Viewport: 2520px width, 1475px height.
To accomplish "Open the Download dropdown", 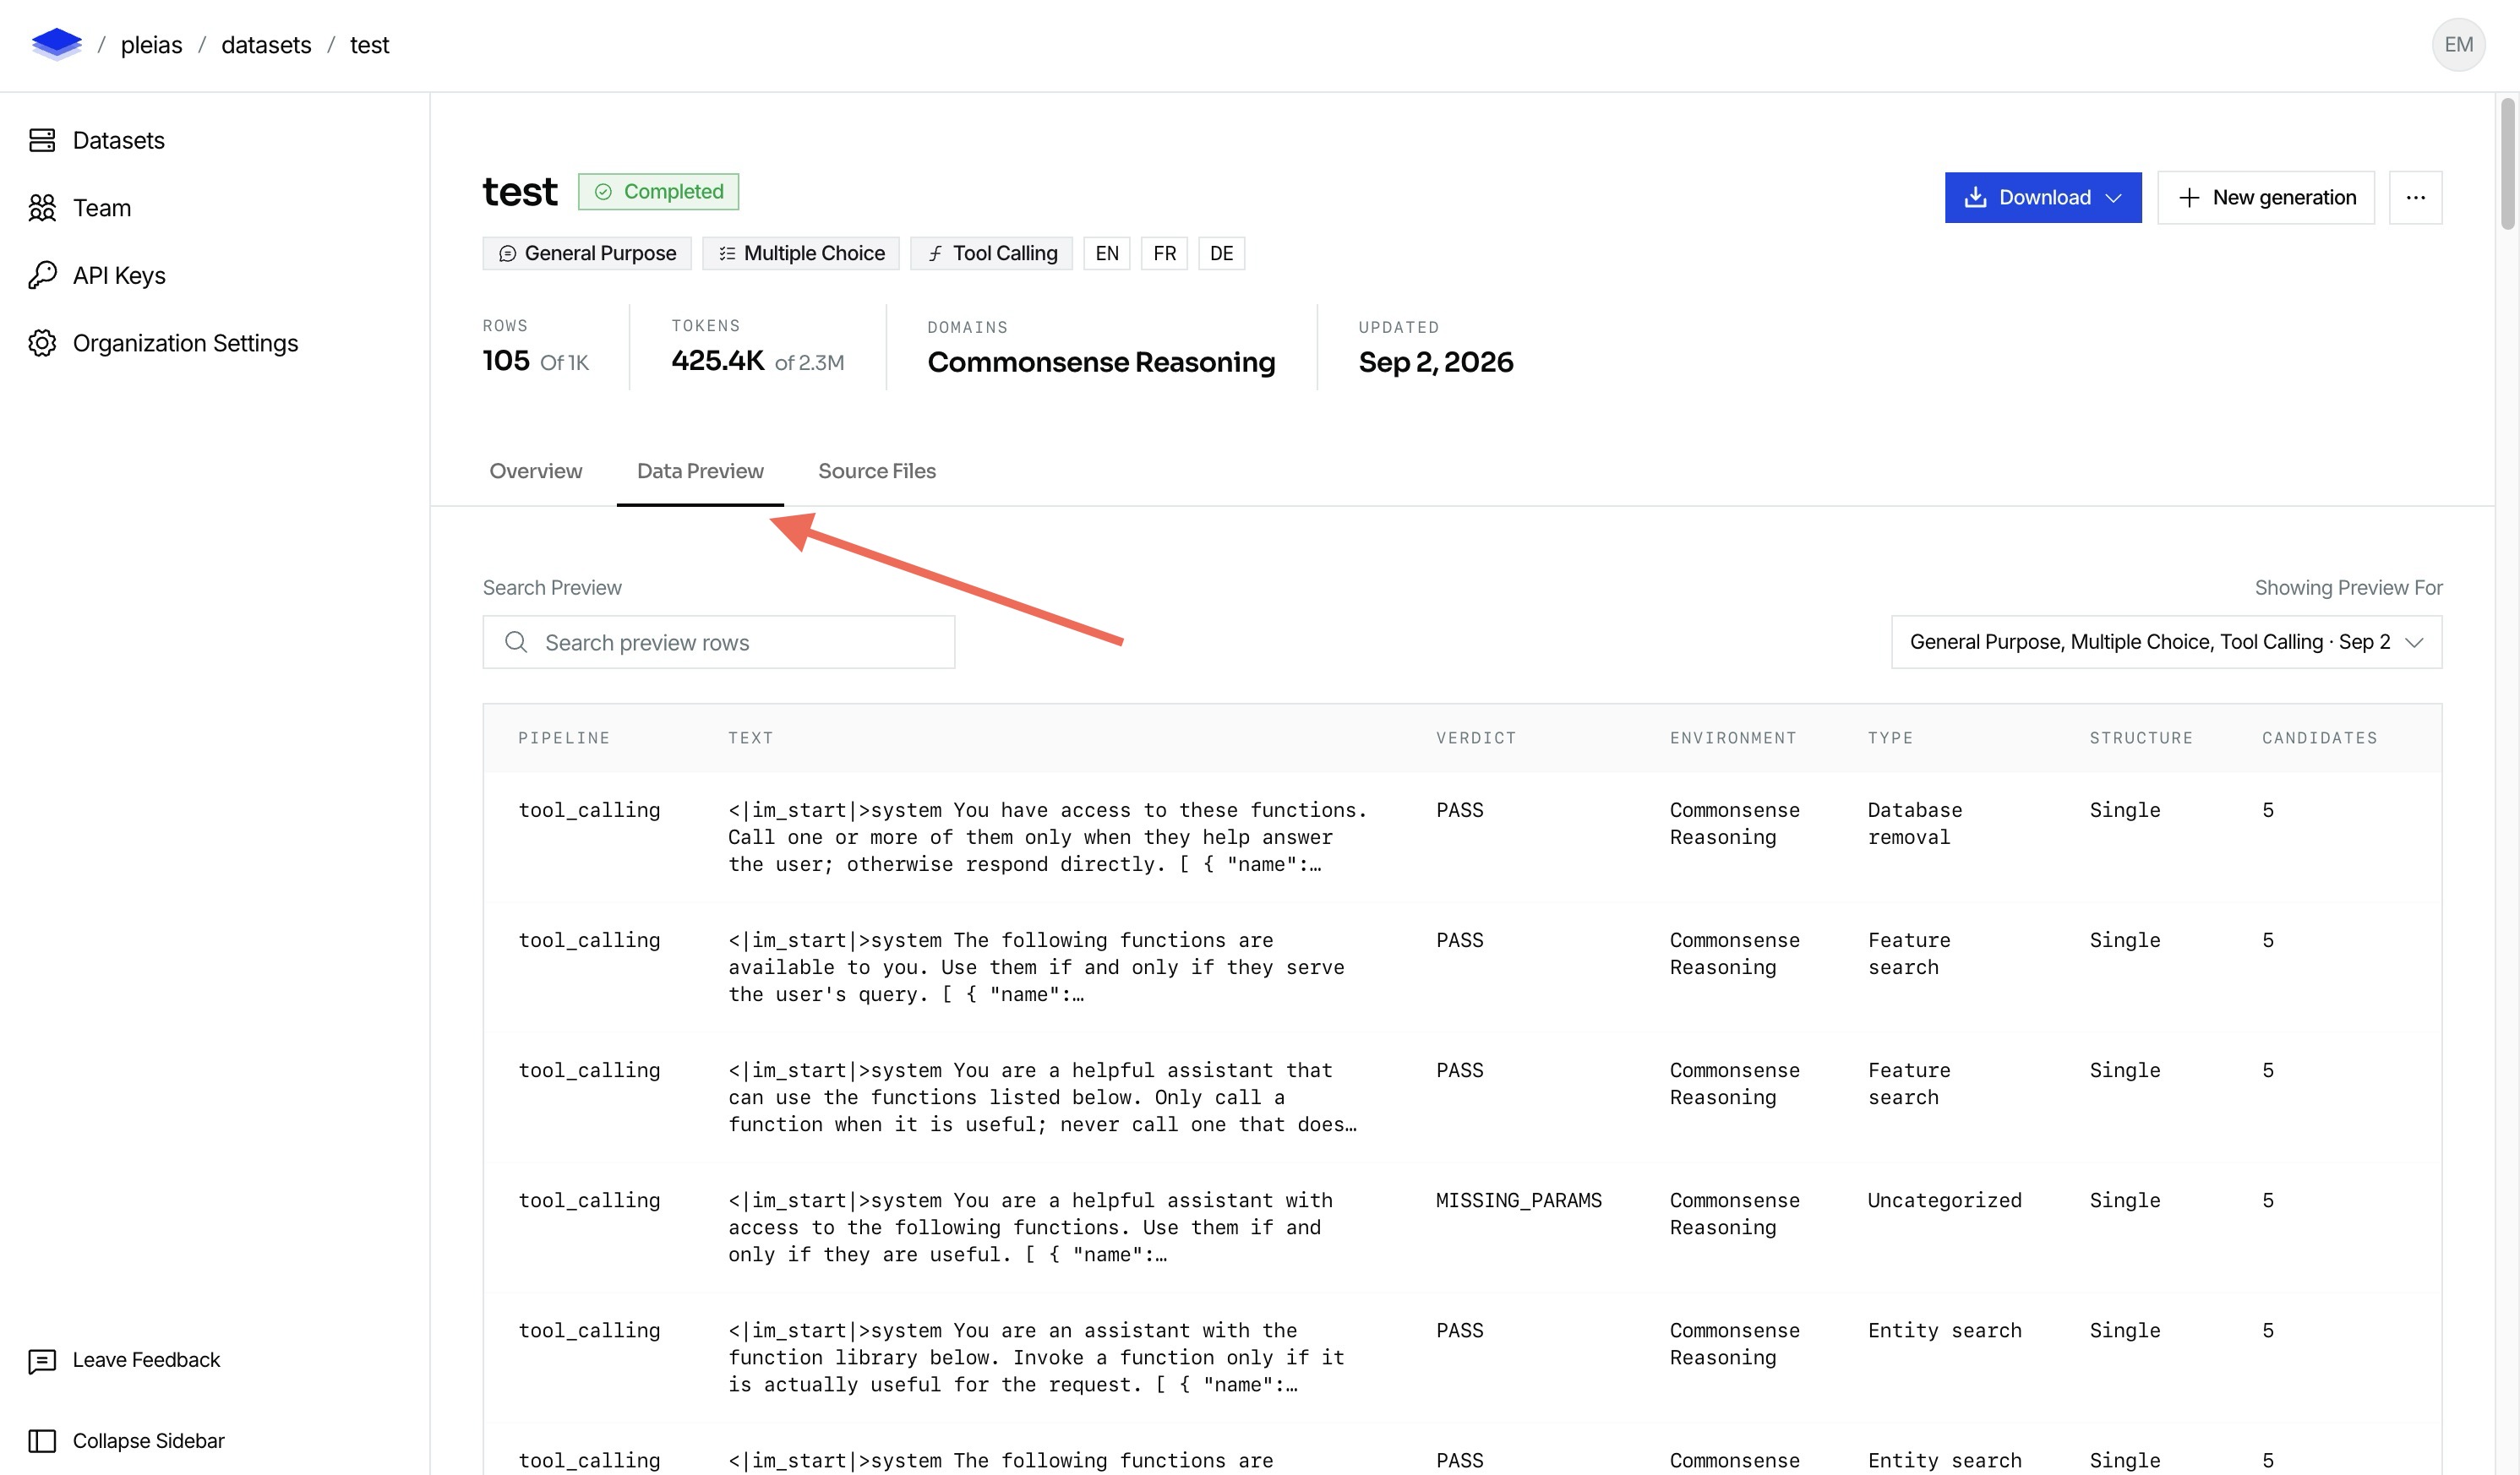I will click(x=2043, y=197).
